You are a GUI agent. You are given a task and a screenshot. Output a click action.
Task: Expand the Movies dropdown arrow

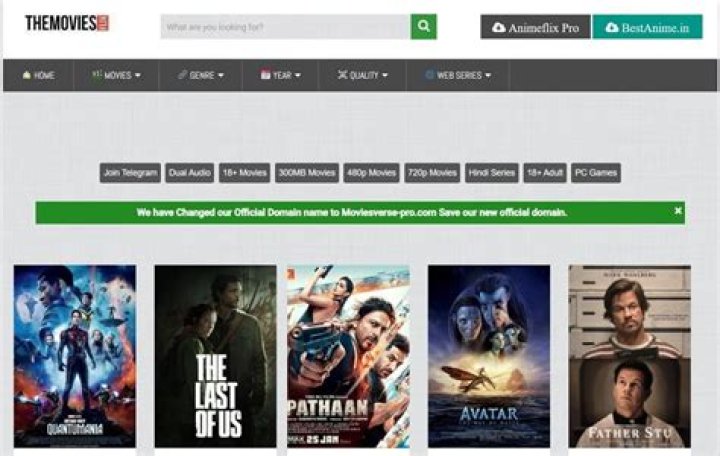pos(138,75)
